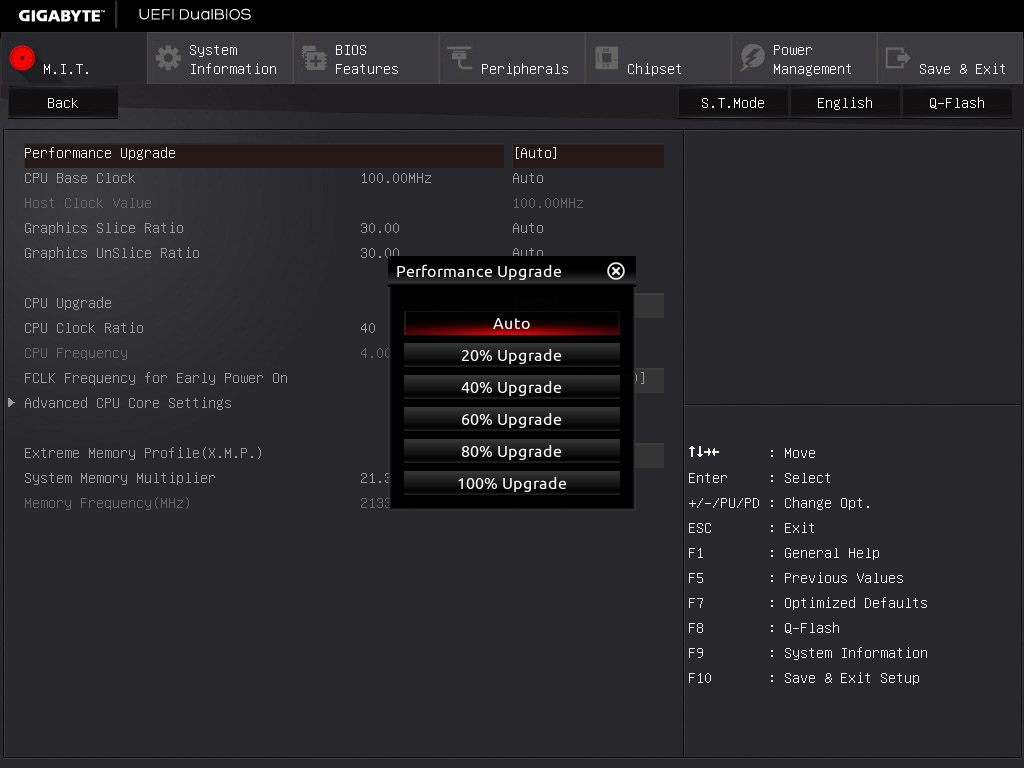This screenshot has height=768, width=1024.
Task: Select the CPU Upgrade setting
Action: click(68, 303)
